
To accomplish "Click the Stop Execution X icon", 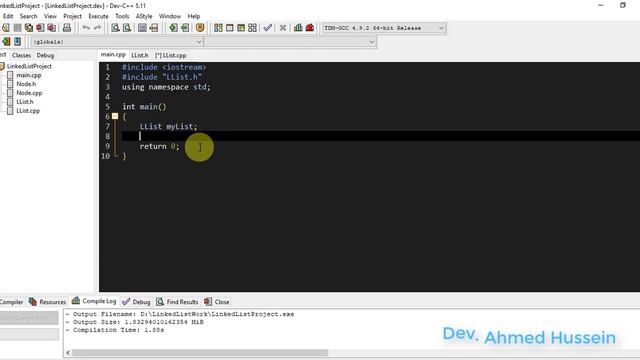I will coord(283,28).
